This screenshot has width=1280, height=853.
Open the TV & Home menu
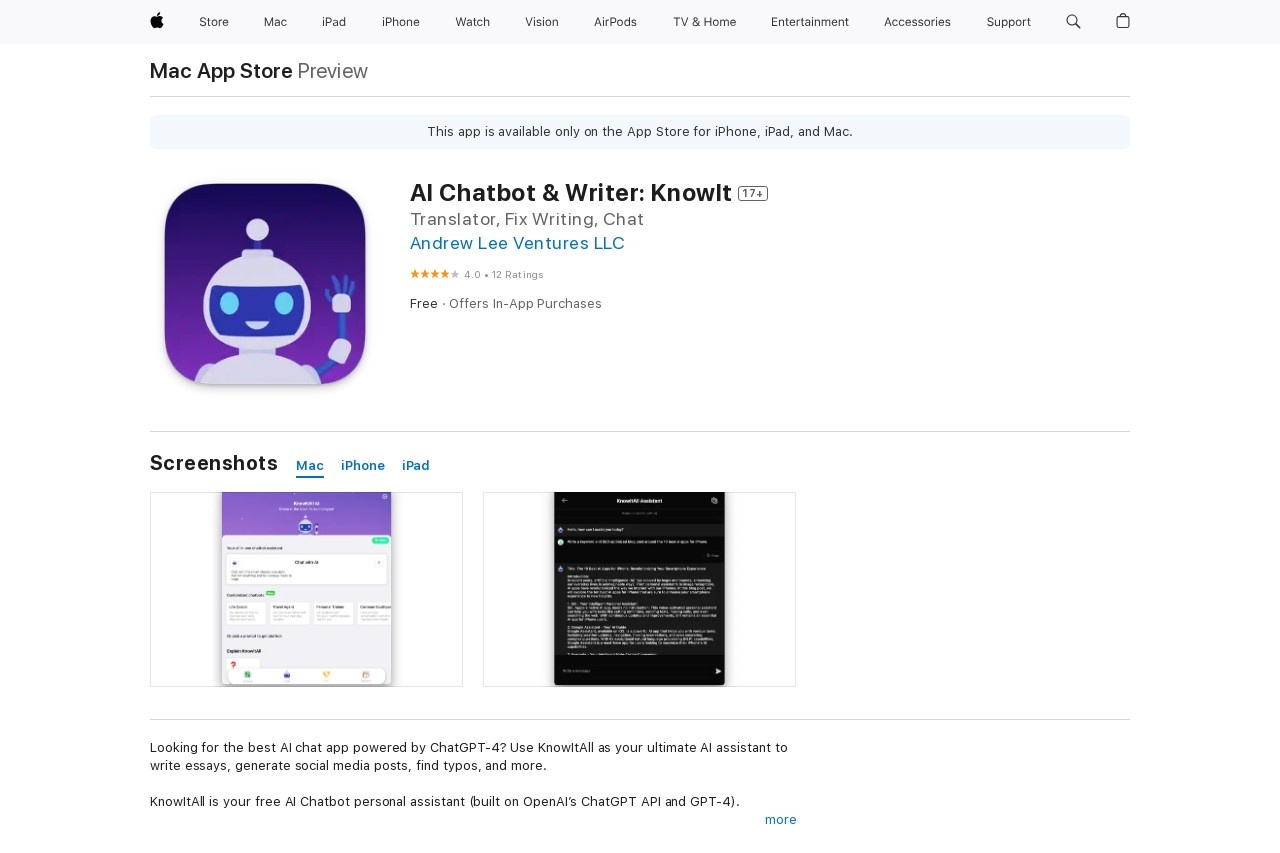coord(704,22)
